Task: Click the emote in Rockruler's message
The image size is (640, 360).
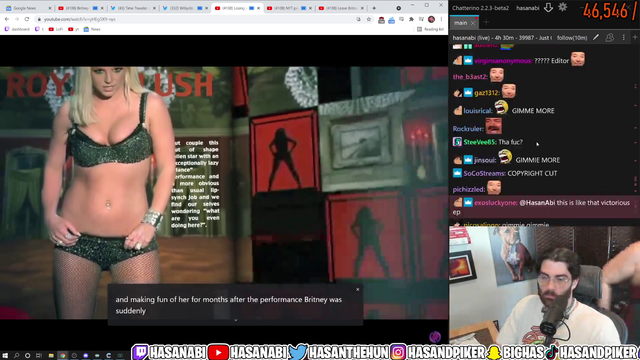Action: click(x=493, y=126)
